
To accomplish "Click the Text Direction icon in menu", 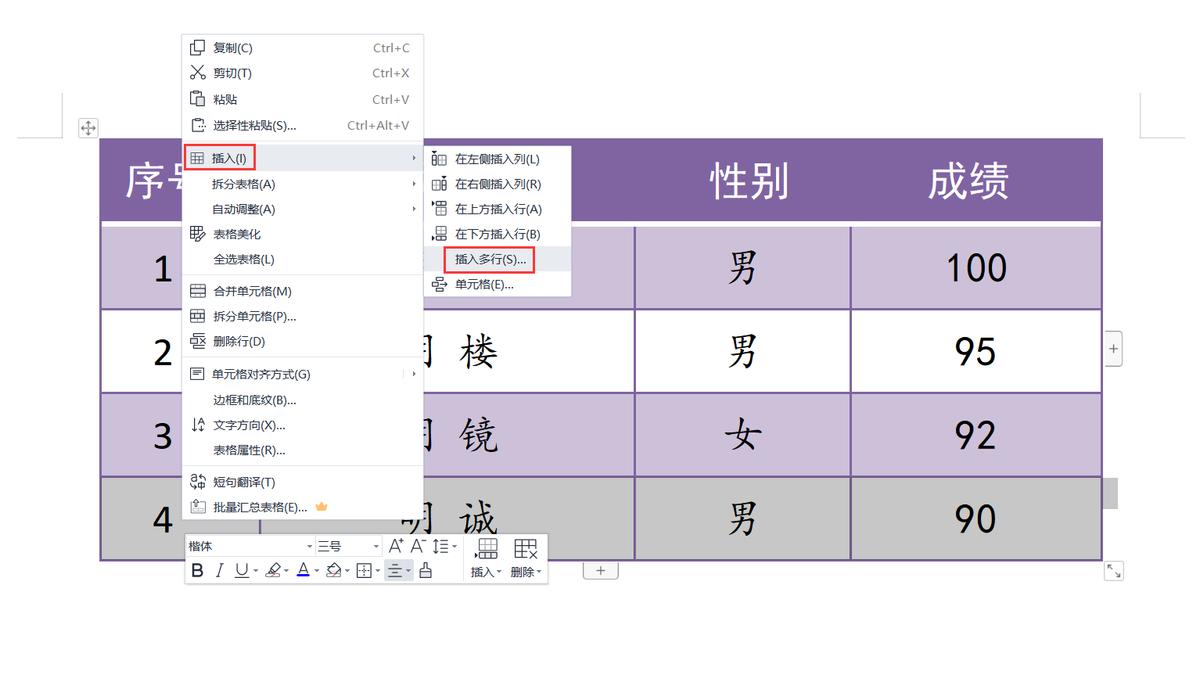I will click(x=198, y=424).
